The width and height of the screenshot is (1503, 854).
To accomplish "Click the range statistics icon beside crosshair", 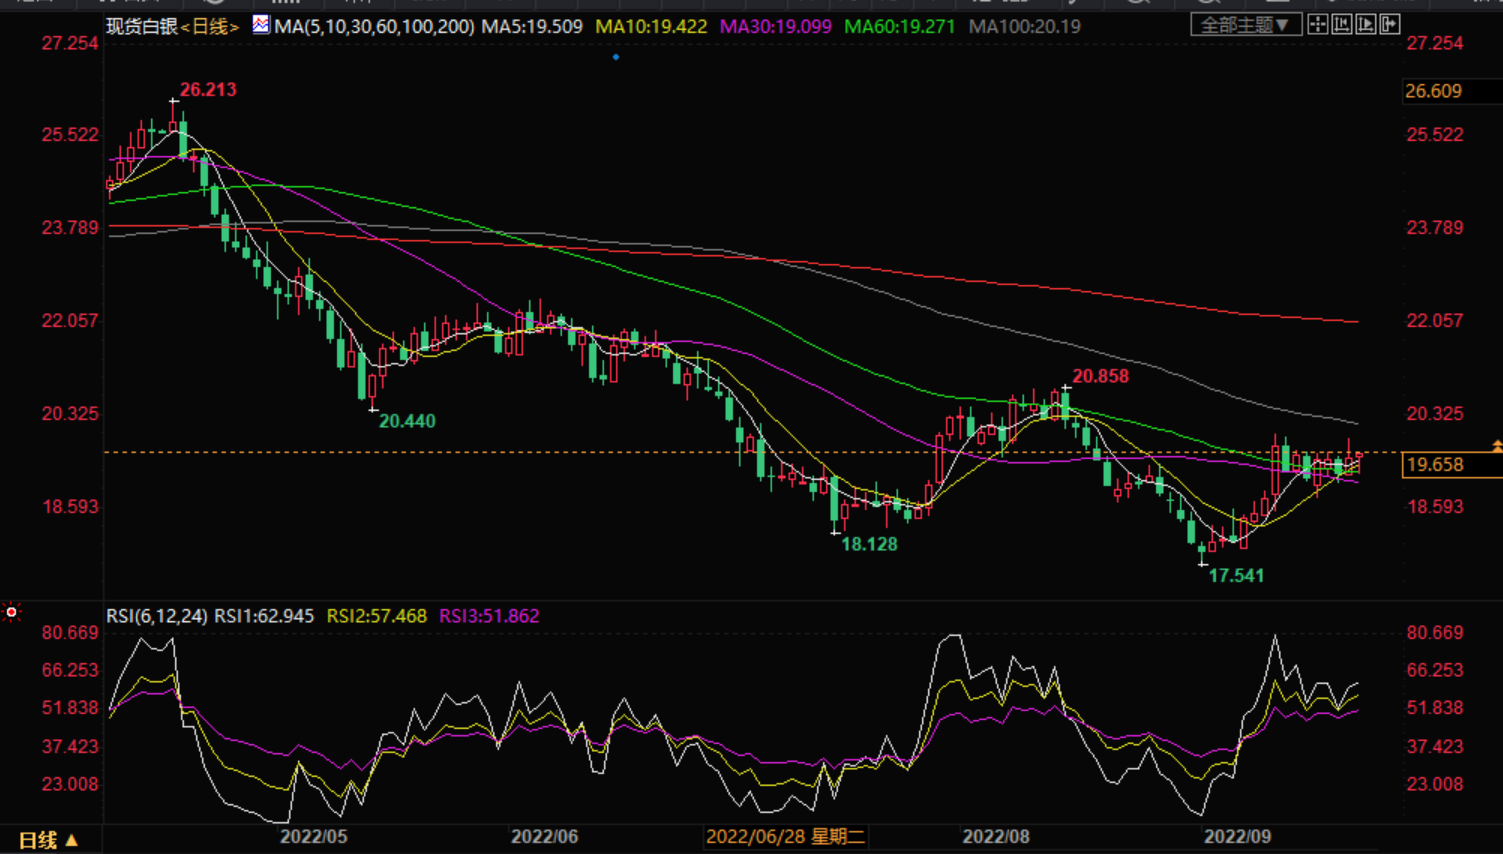I will (1342, 25).
